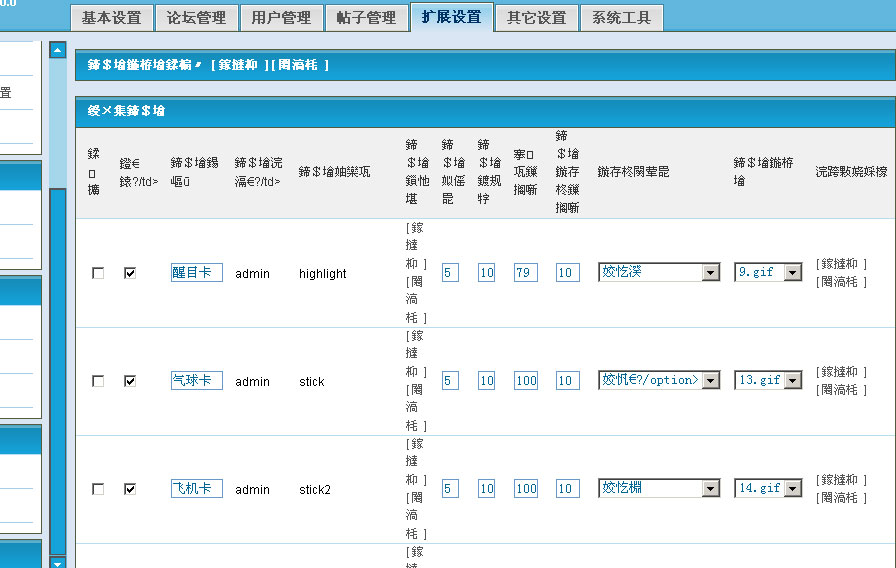Image resolution: width=896 pixels, height=568 pixels.
Task: Click second bracketed link in stick2 row's last column
Action: coord(841,498)
